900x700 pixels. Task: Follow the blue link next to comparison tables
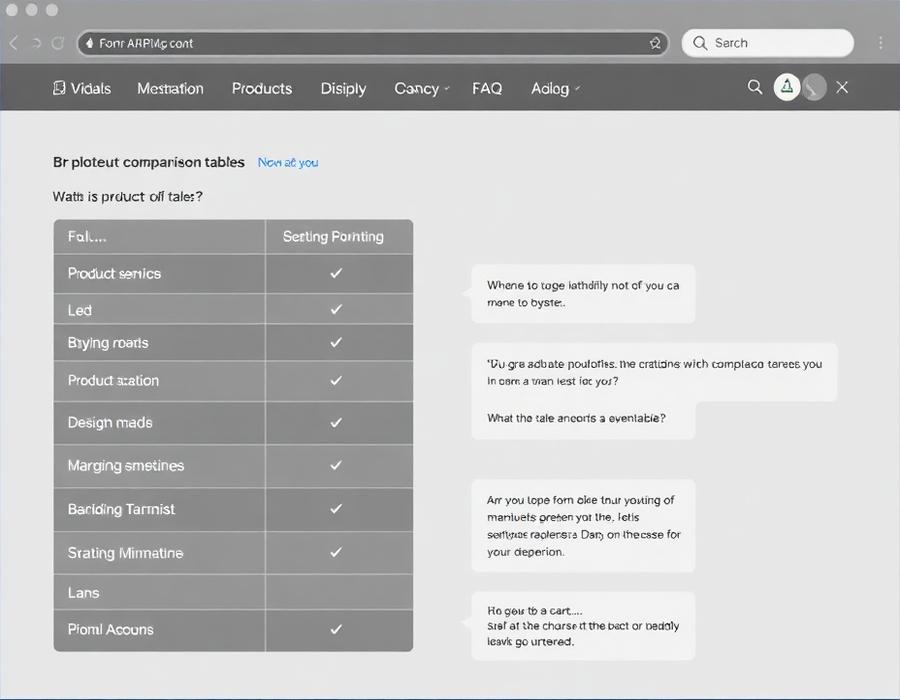pos(288,162)
